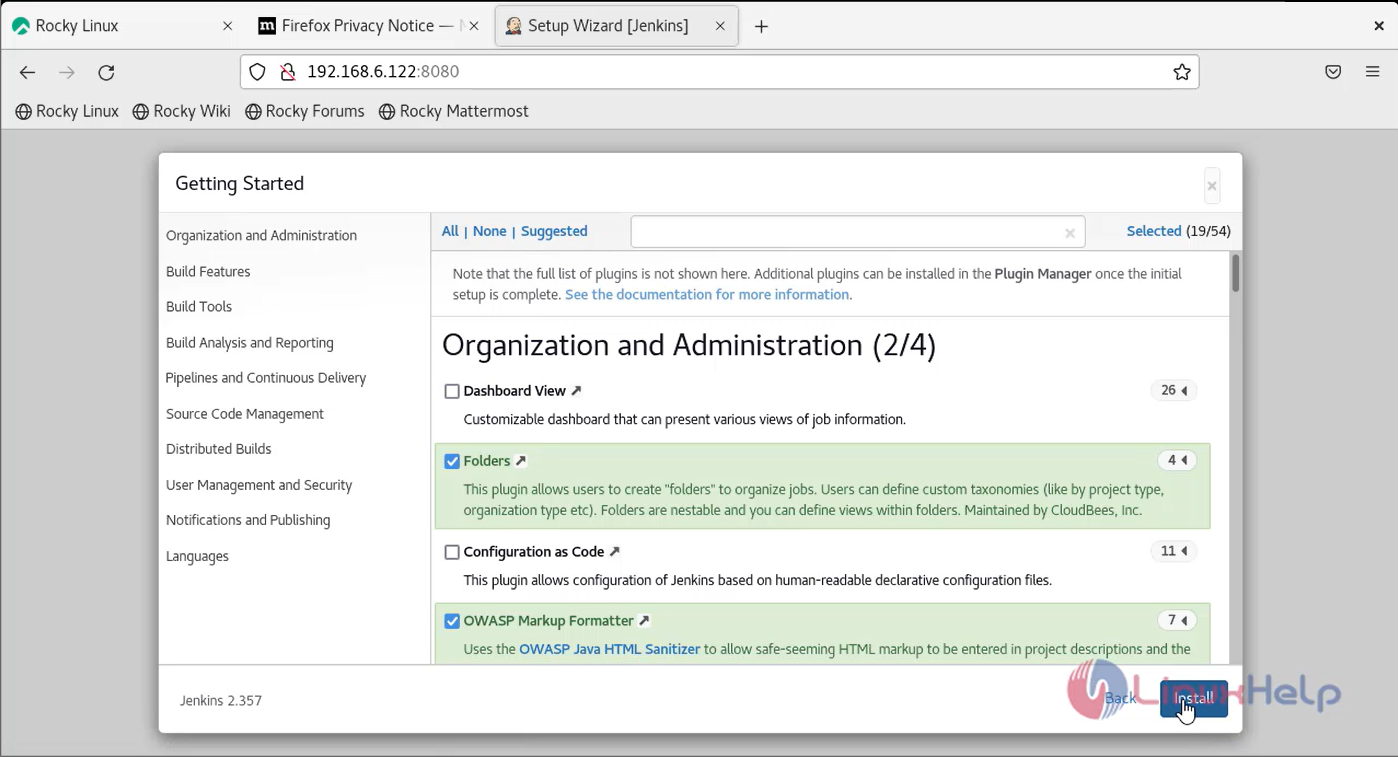Open the Pocket save icon

[1333, 72]
